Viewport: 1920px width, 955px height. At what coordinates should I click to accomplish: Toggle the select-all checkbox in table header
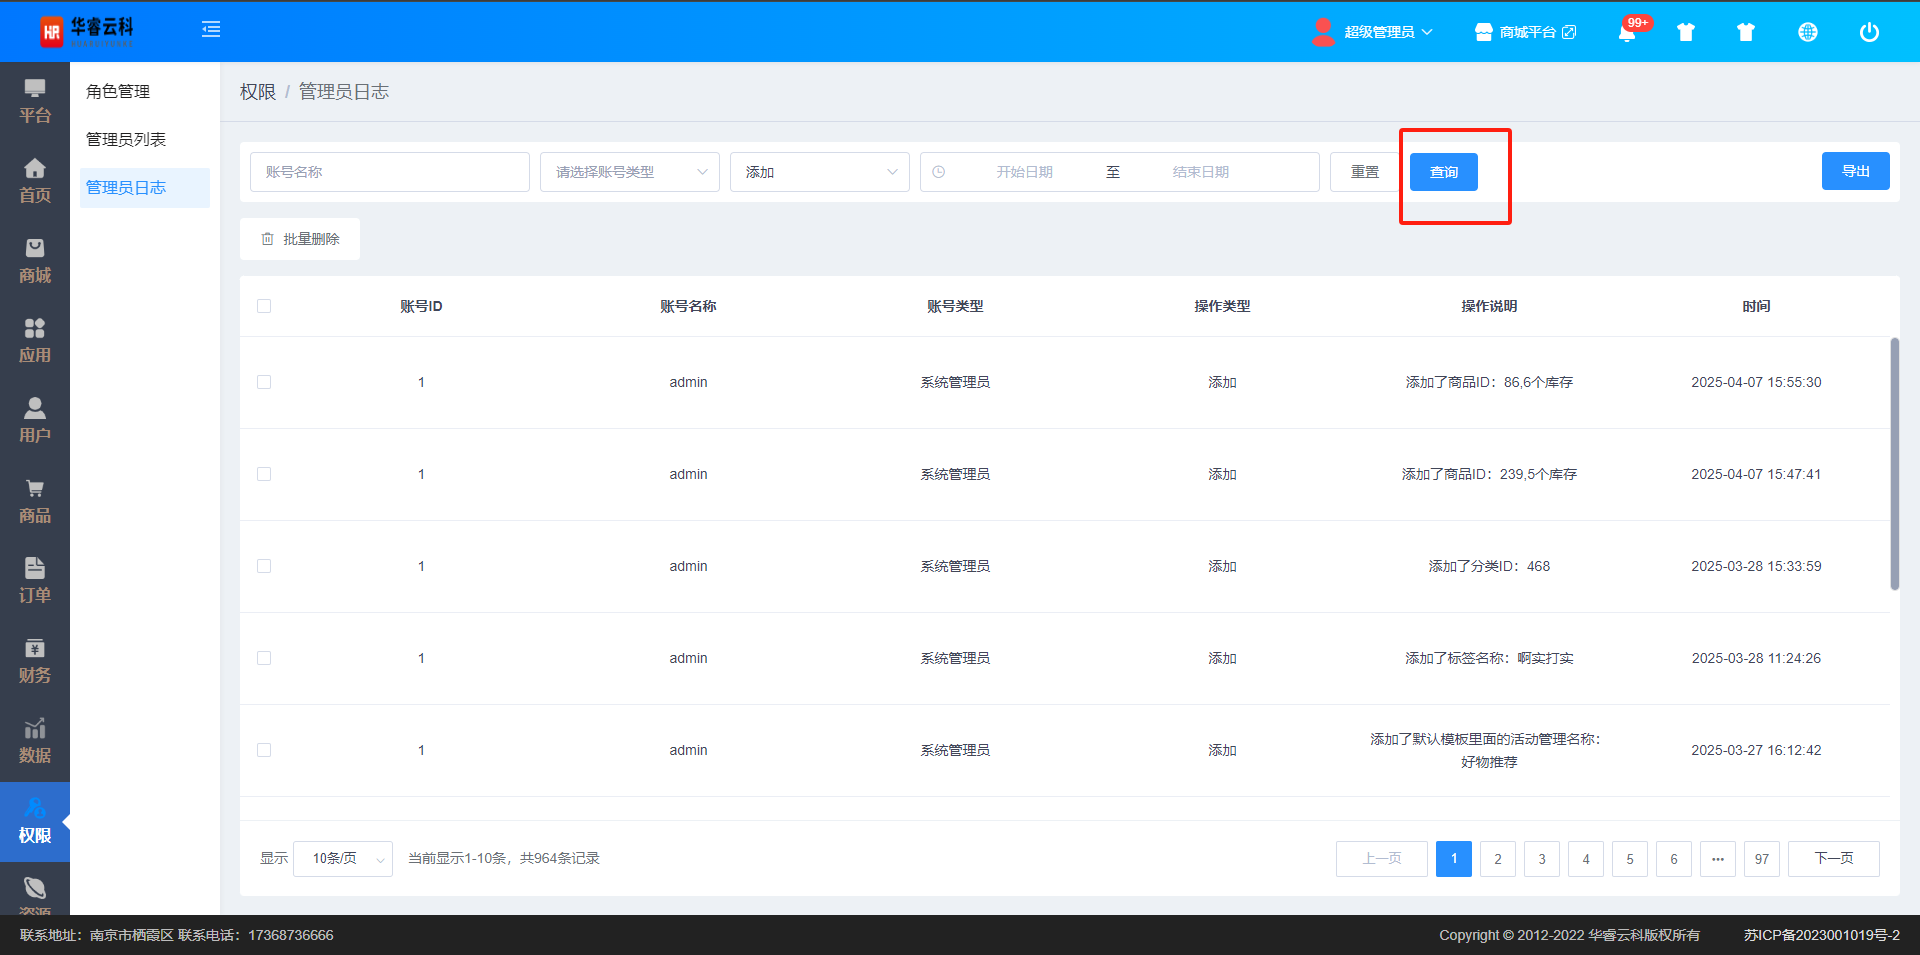[264, 306]
